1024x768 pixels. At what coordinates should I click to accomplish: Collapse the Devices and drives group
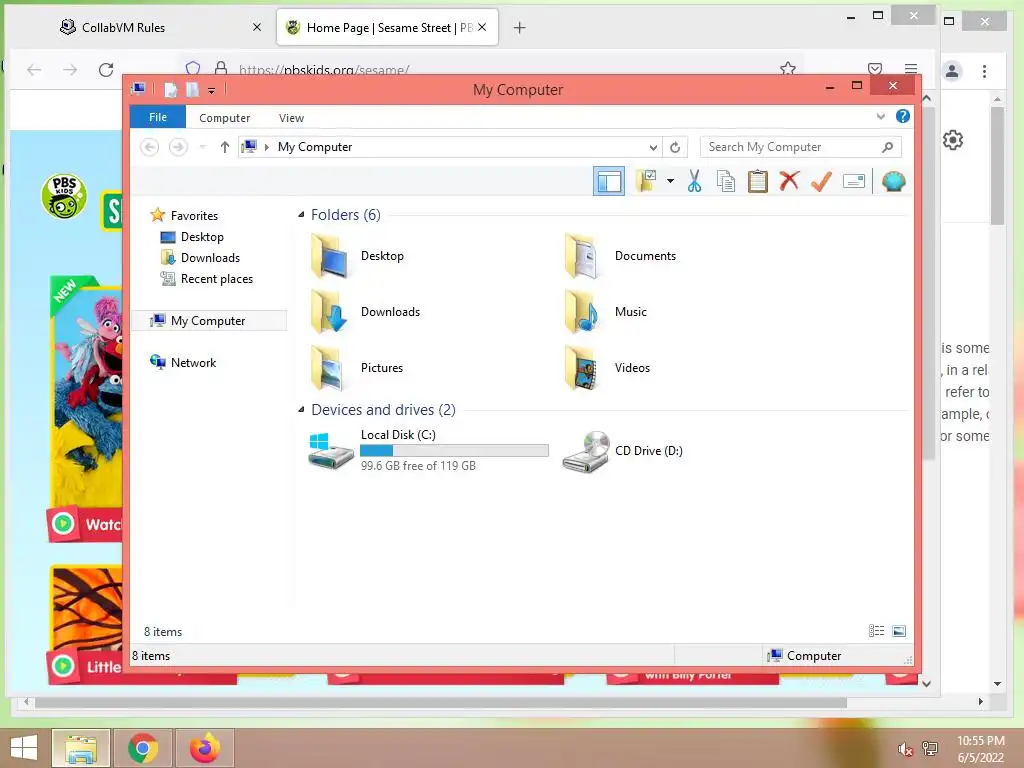[x=301, y=409]
